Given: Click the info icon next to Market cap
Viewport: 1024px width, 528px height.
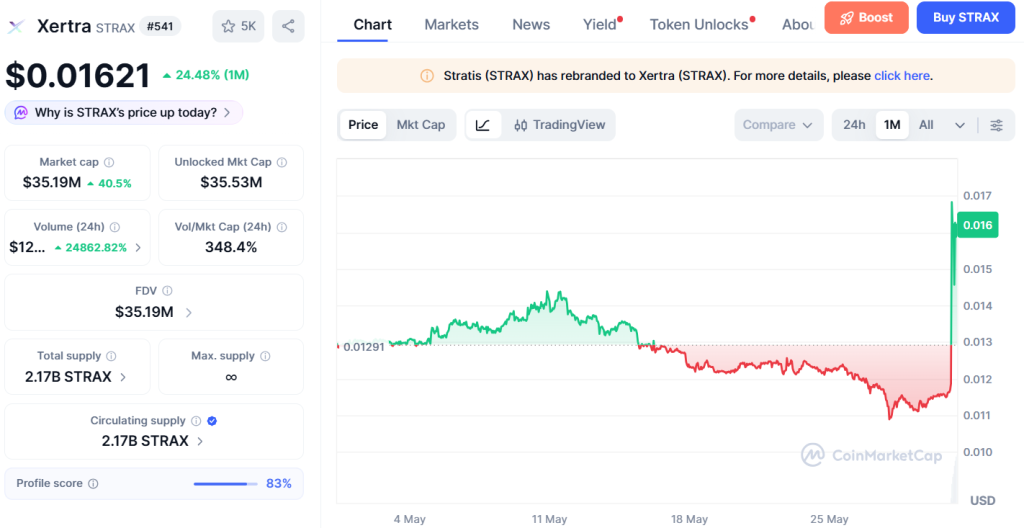Looking at the screenshot, I should tap(109, 162).
